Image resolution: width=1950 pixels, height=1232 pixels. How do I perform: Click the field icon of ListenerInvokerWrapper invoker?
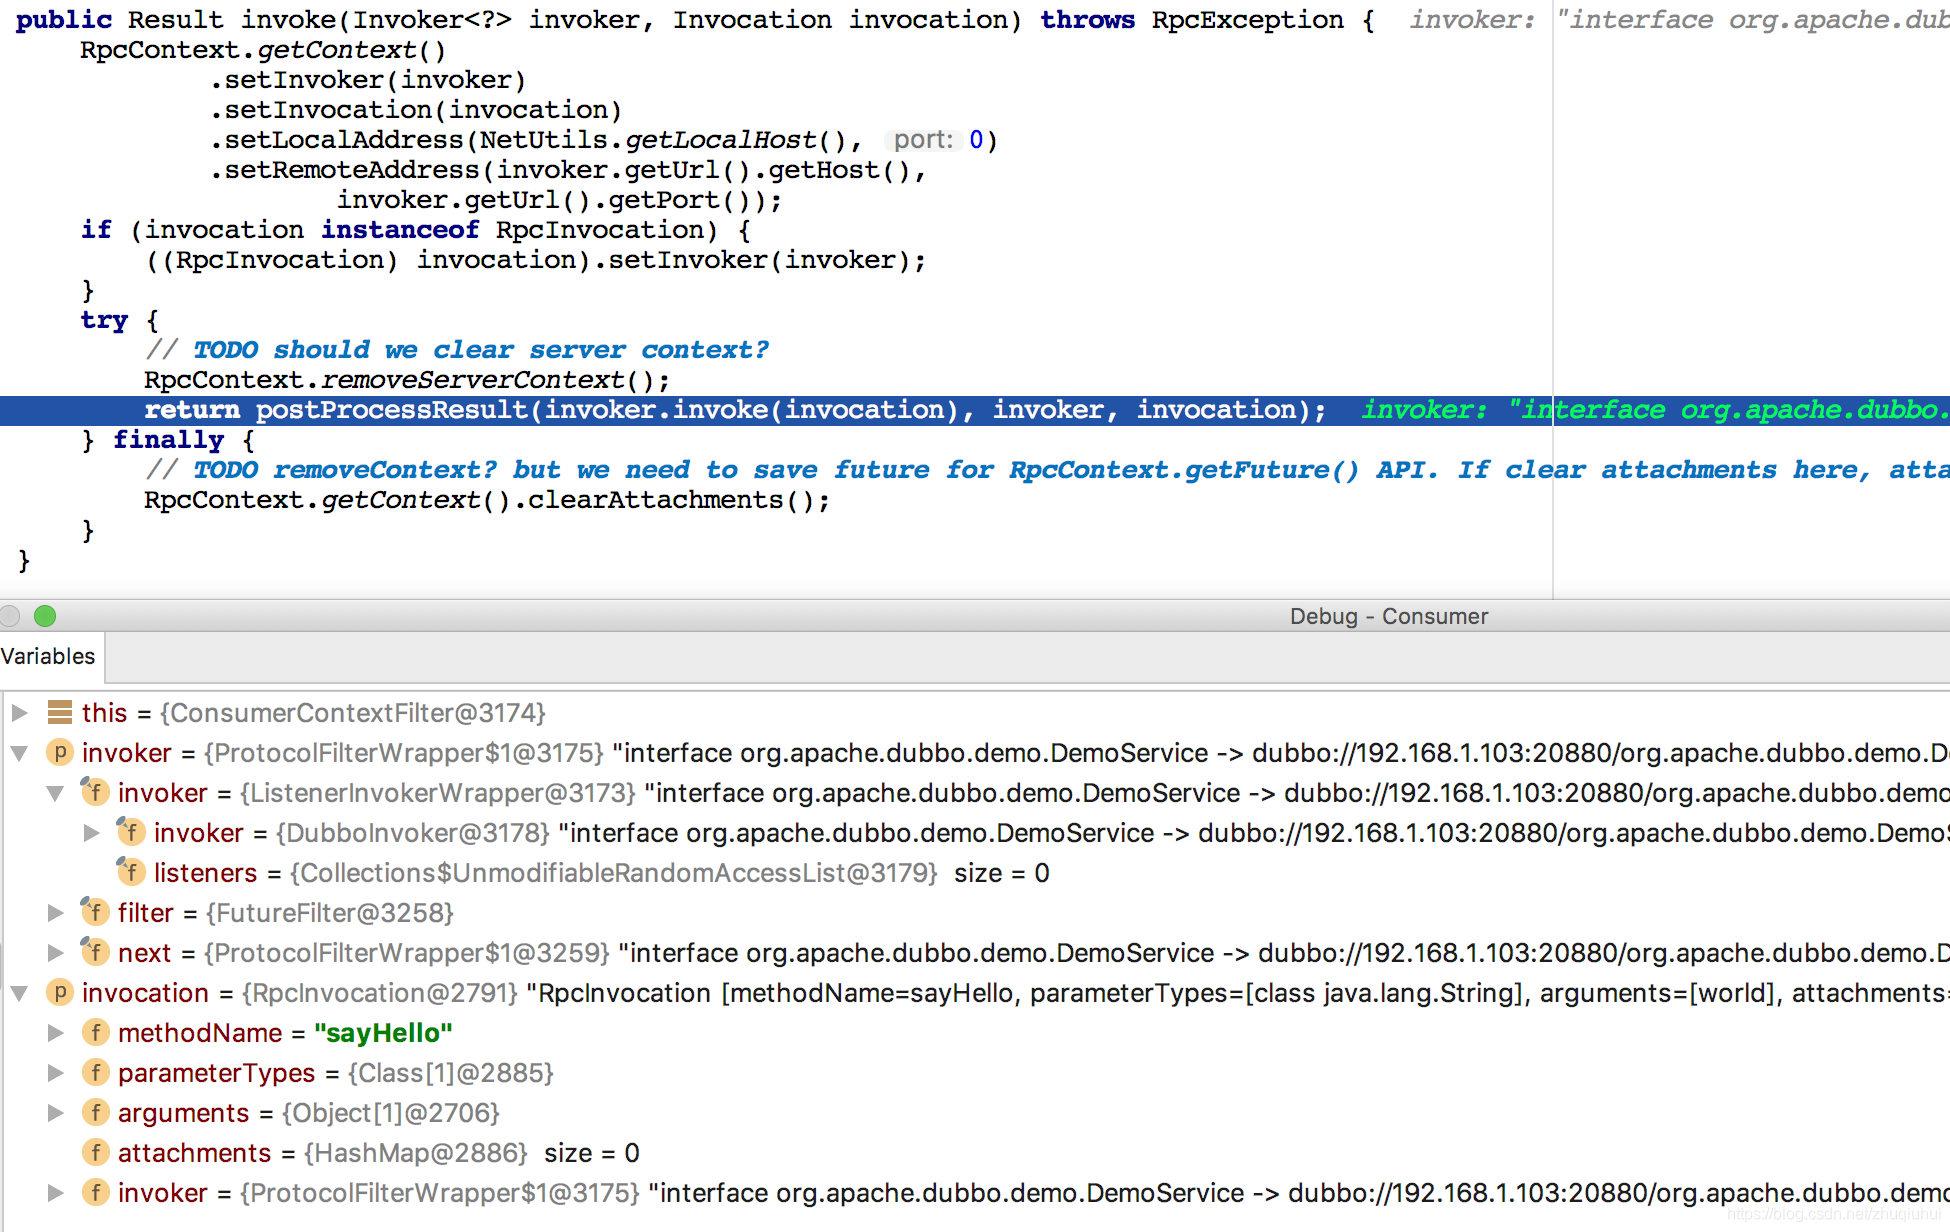point(95,792)
